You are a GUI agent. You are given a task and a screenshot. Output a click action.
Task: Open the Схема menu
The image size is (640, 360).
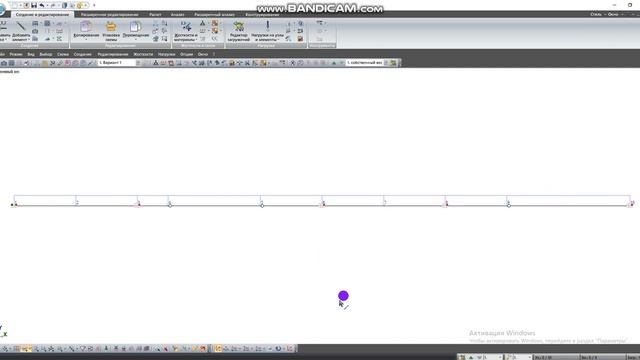[x=63, y=54]
